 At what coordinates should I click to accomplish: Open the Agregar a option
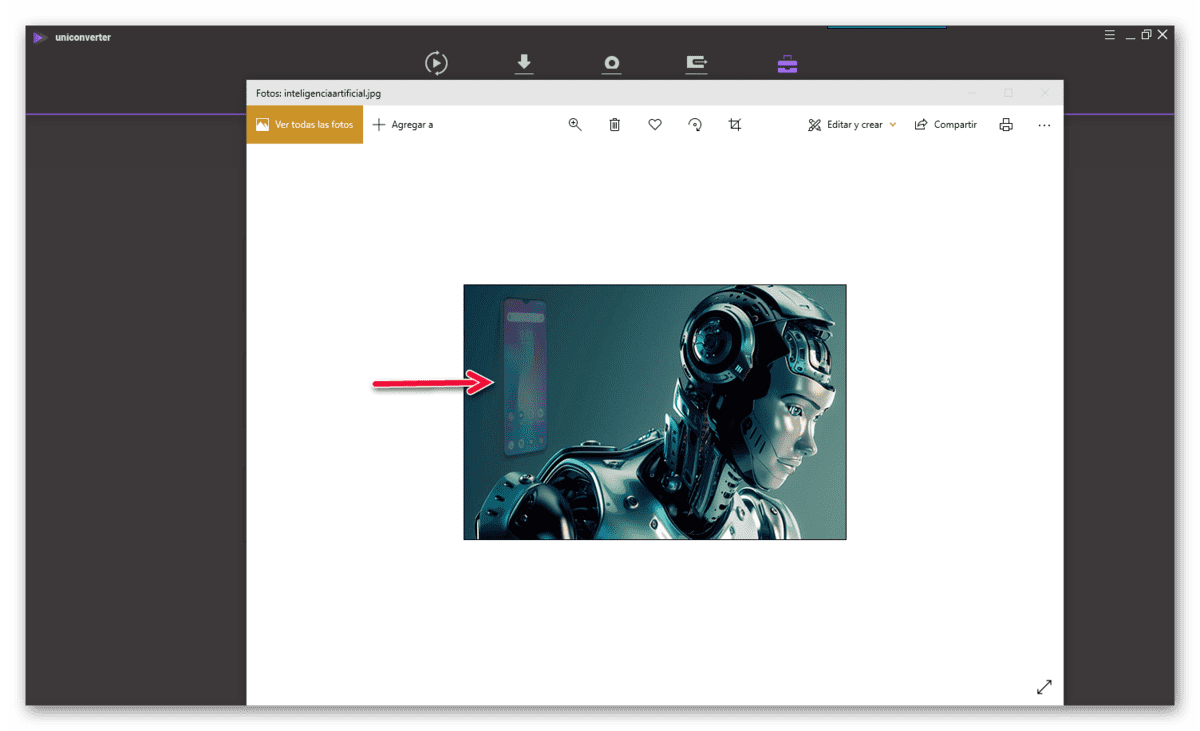pyautogui.click(x=403, y=125)
